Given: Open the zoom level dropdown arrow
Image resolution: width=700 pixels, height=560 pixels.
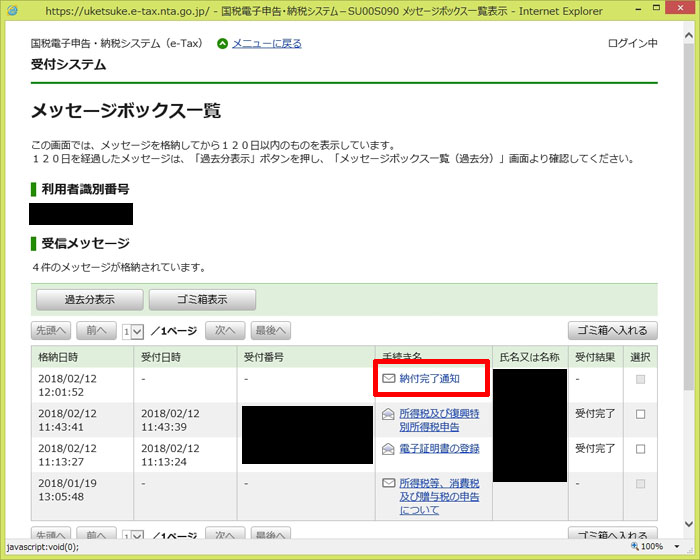Looking at the screenshot, I should point(677,547).
